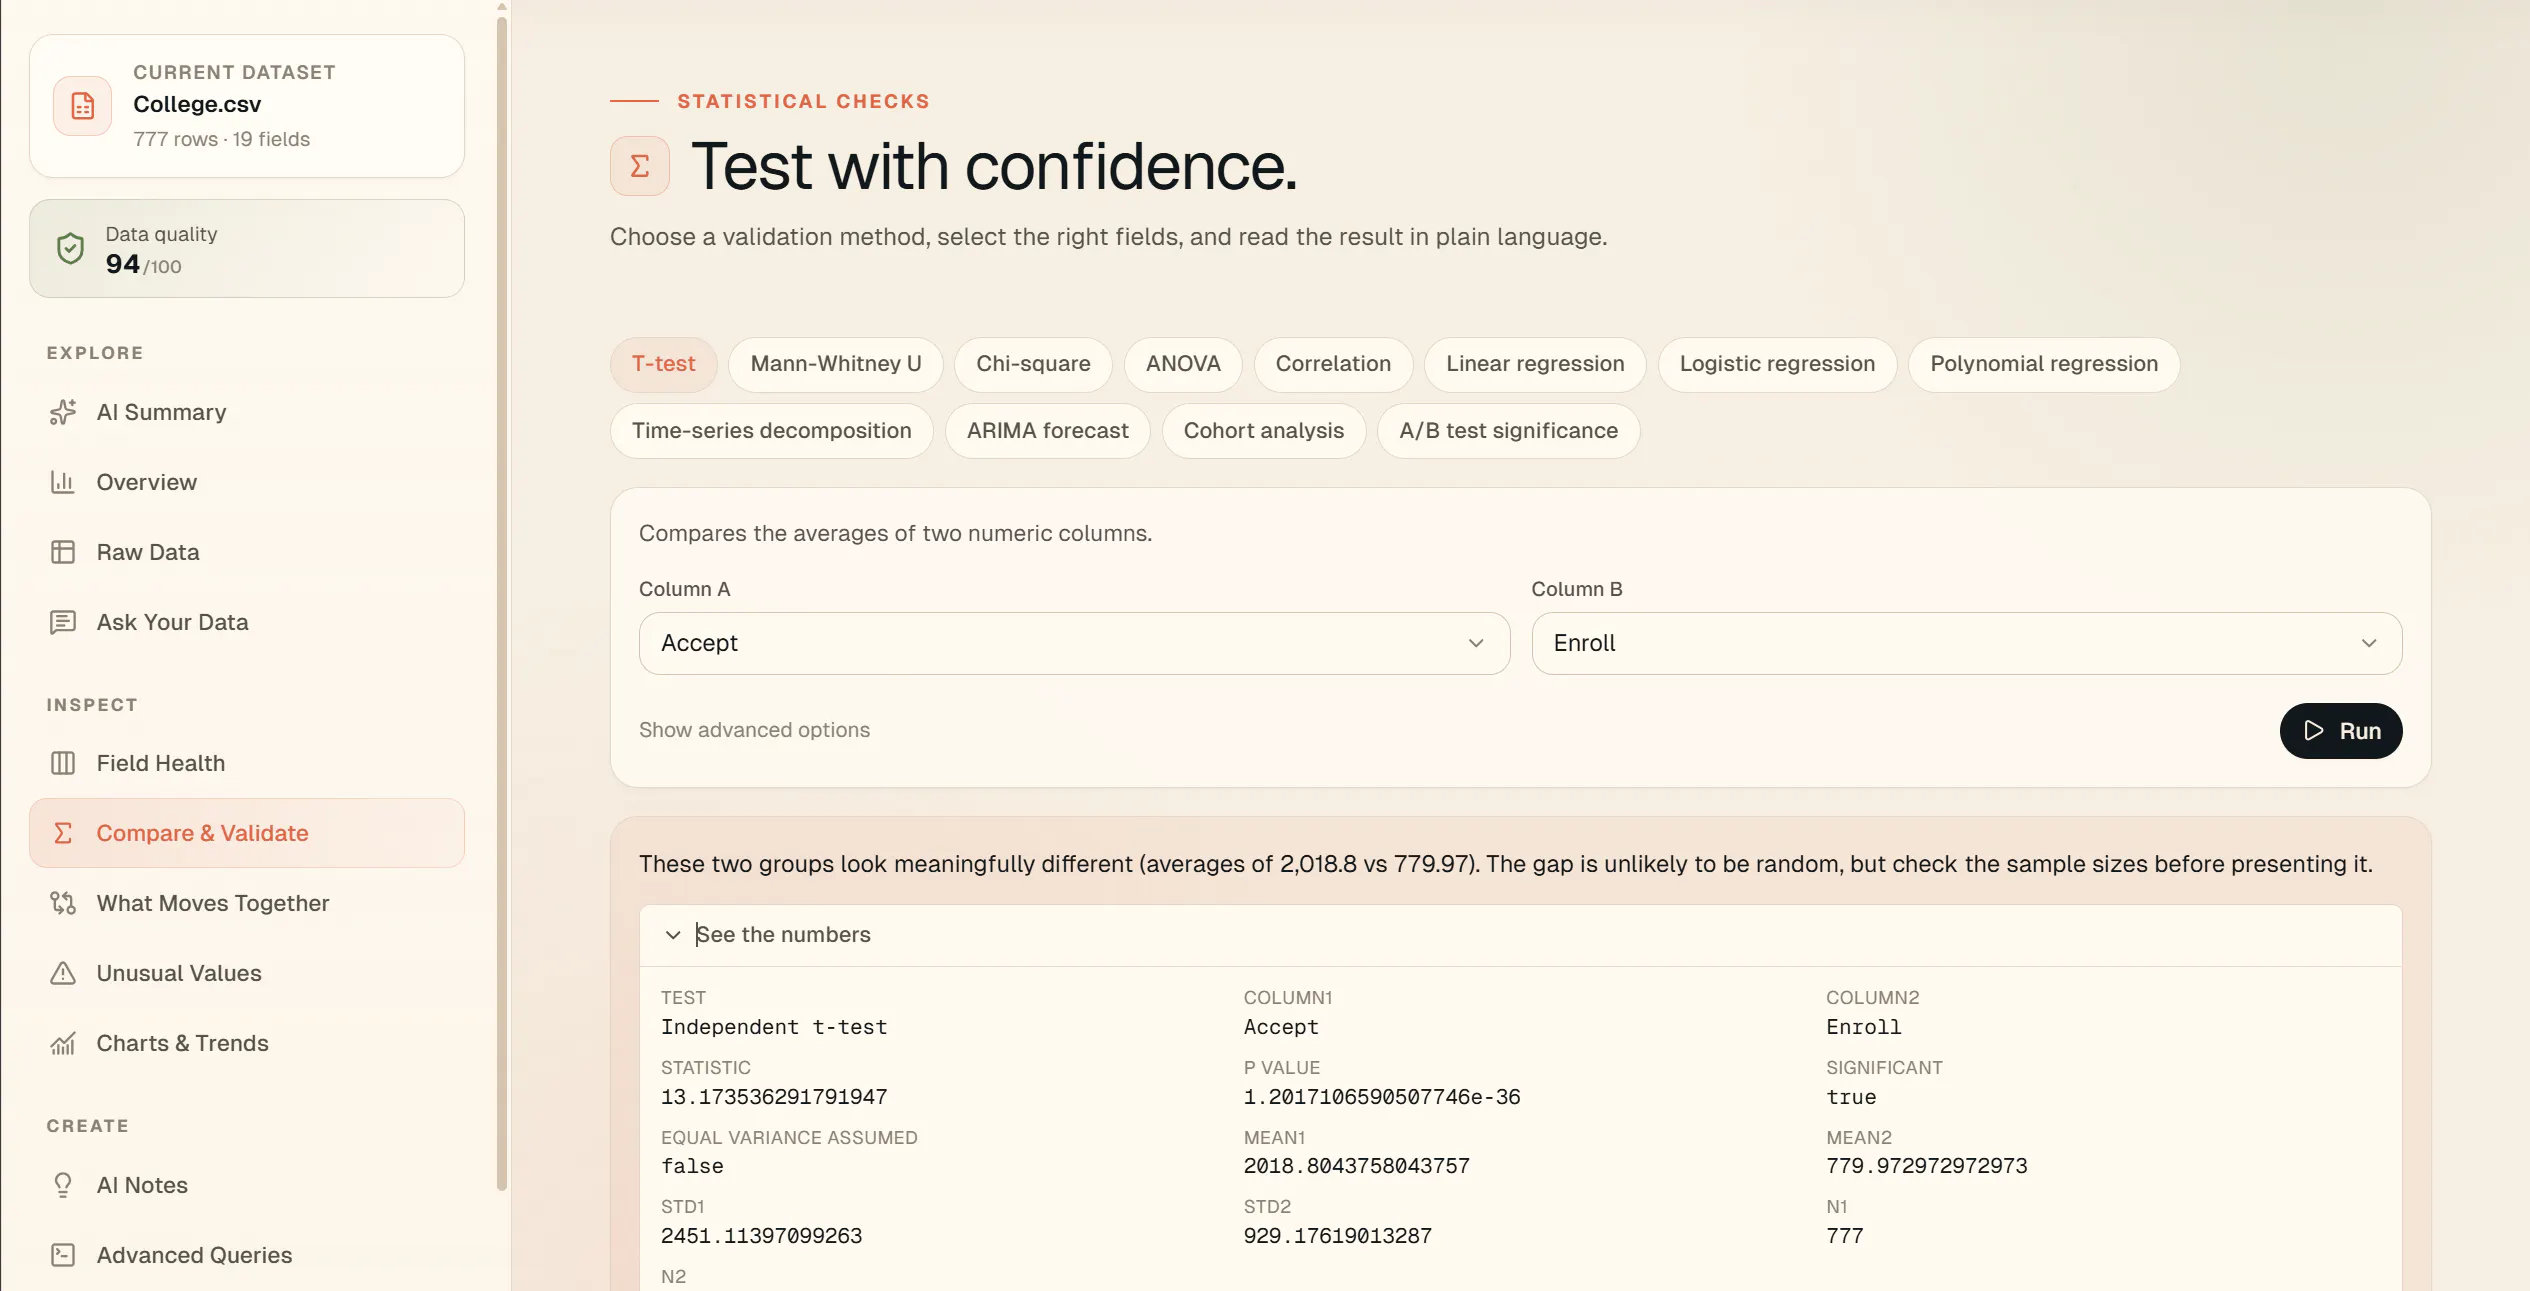The width and height of the screenshot is (2530, 1291).
Task: Open the Linear regression tab
Action: (1535, 364)
